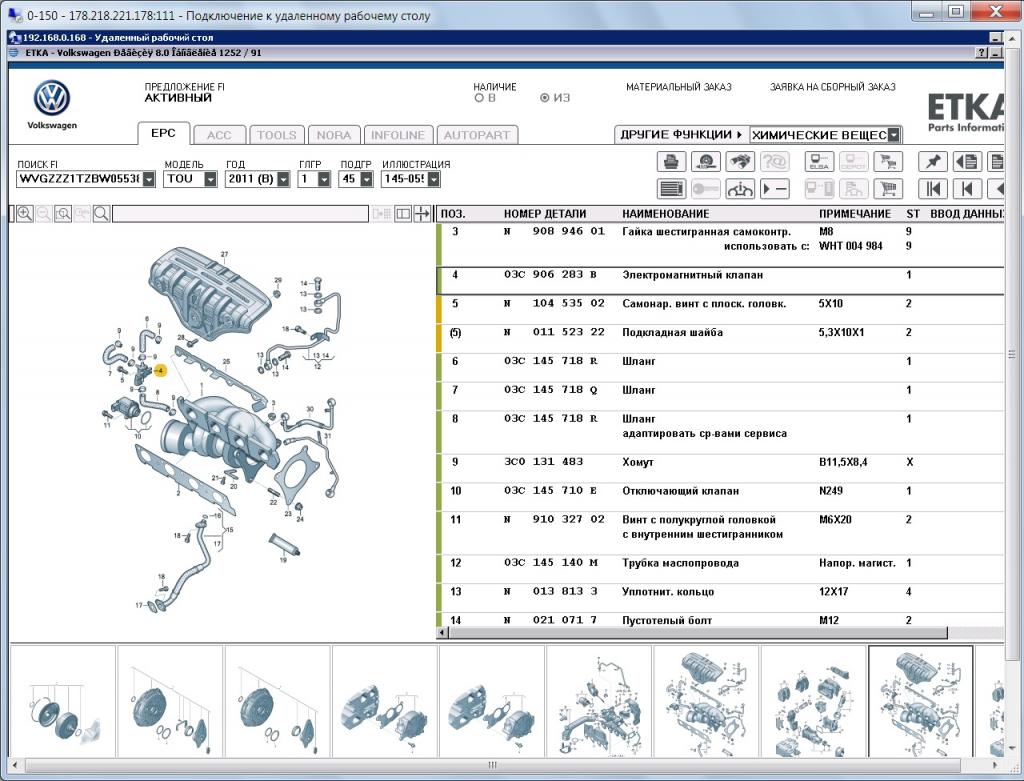This screenshot has height=781, width=1024.
Task: Zoom in on the parts illustration
Action: 25,214
